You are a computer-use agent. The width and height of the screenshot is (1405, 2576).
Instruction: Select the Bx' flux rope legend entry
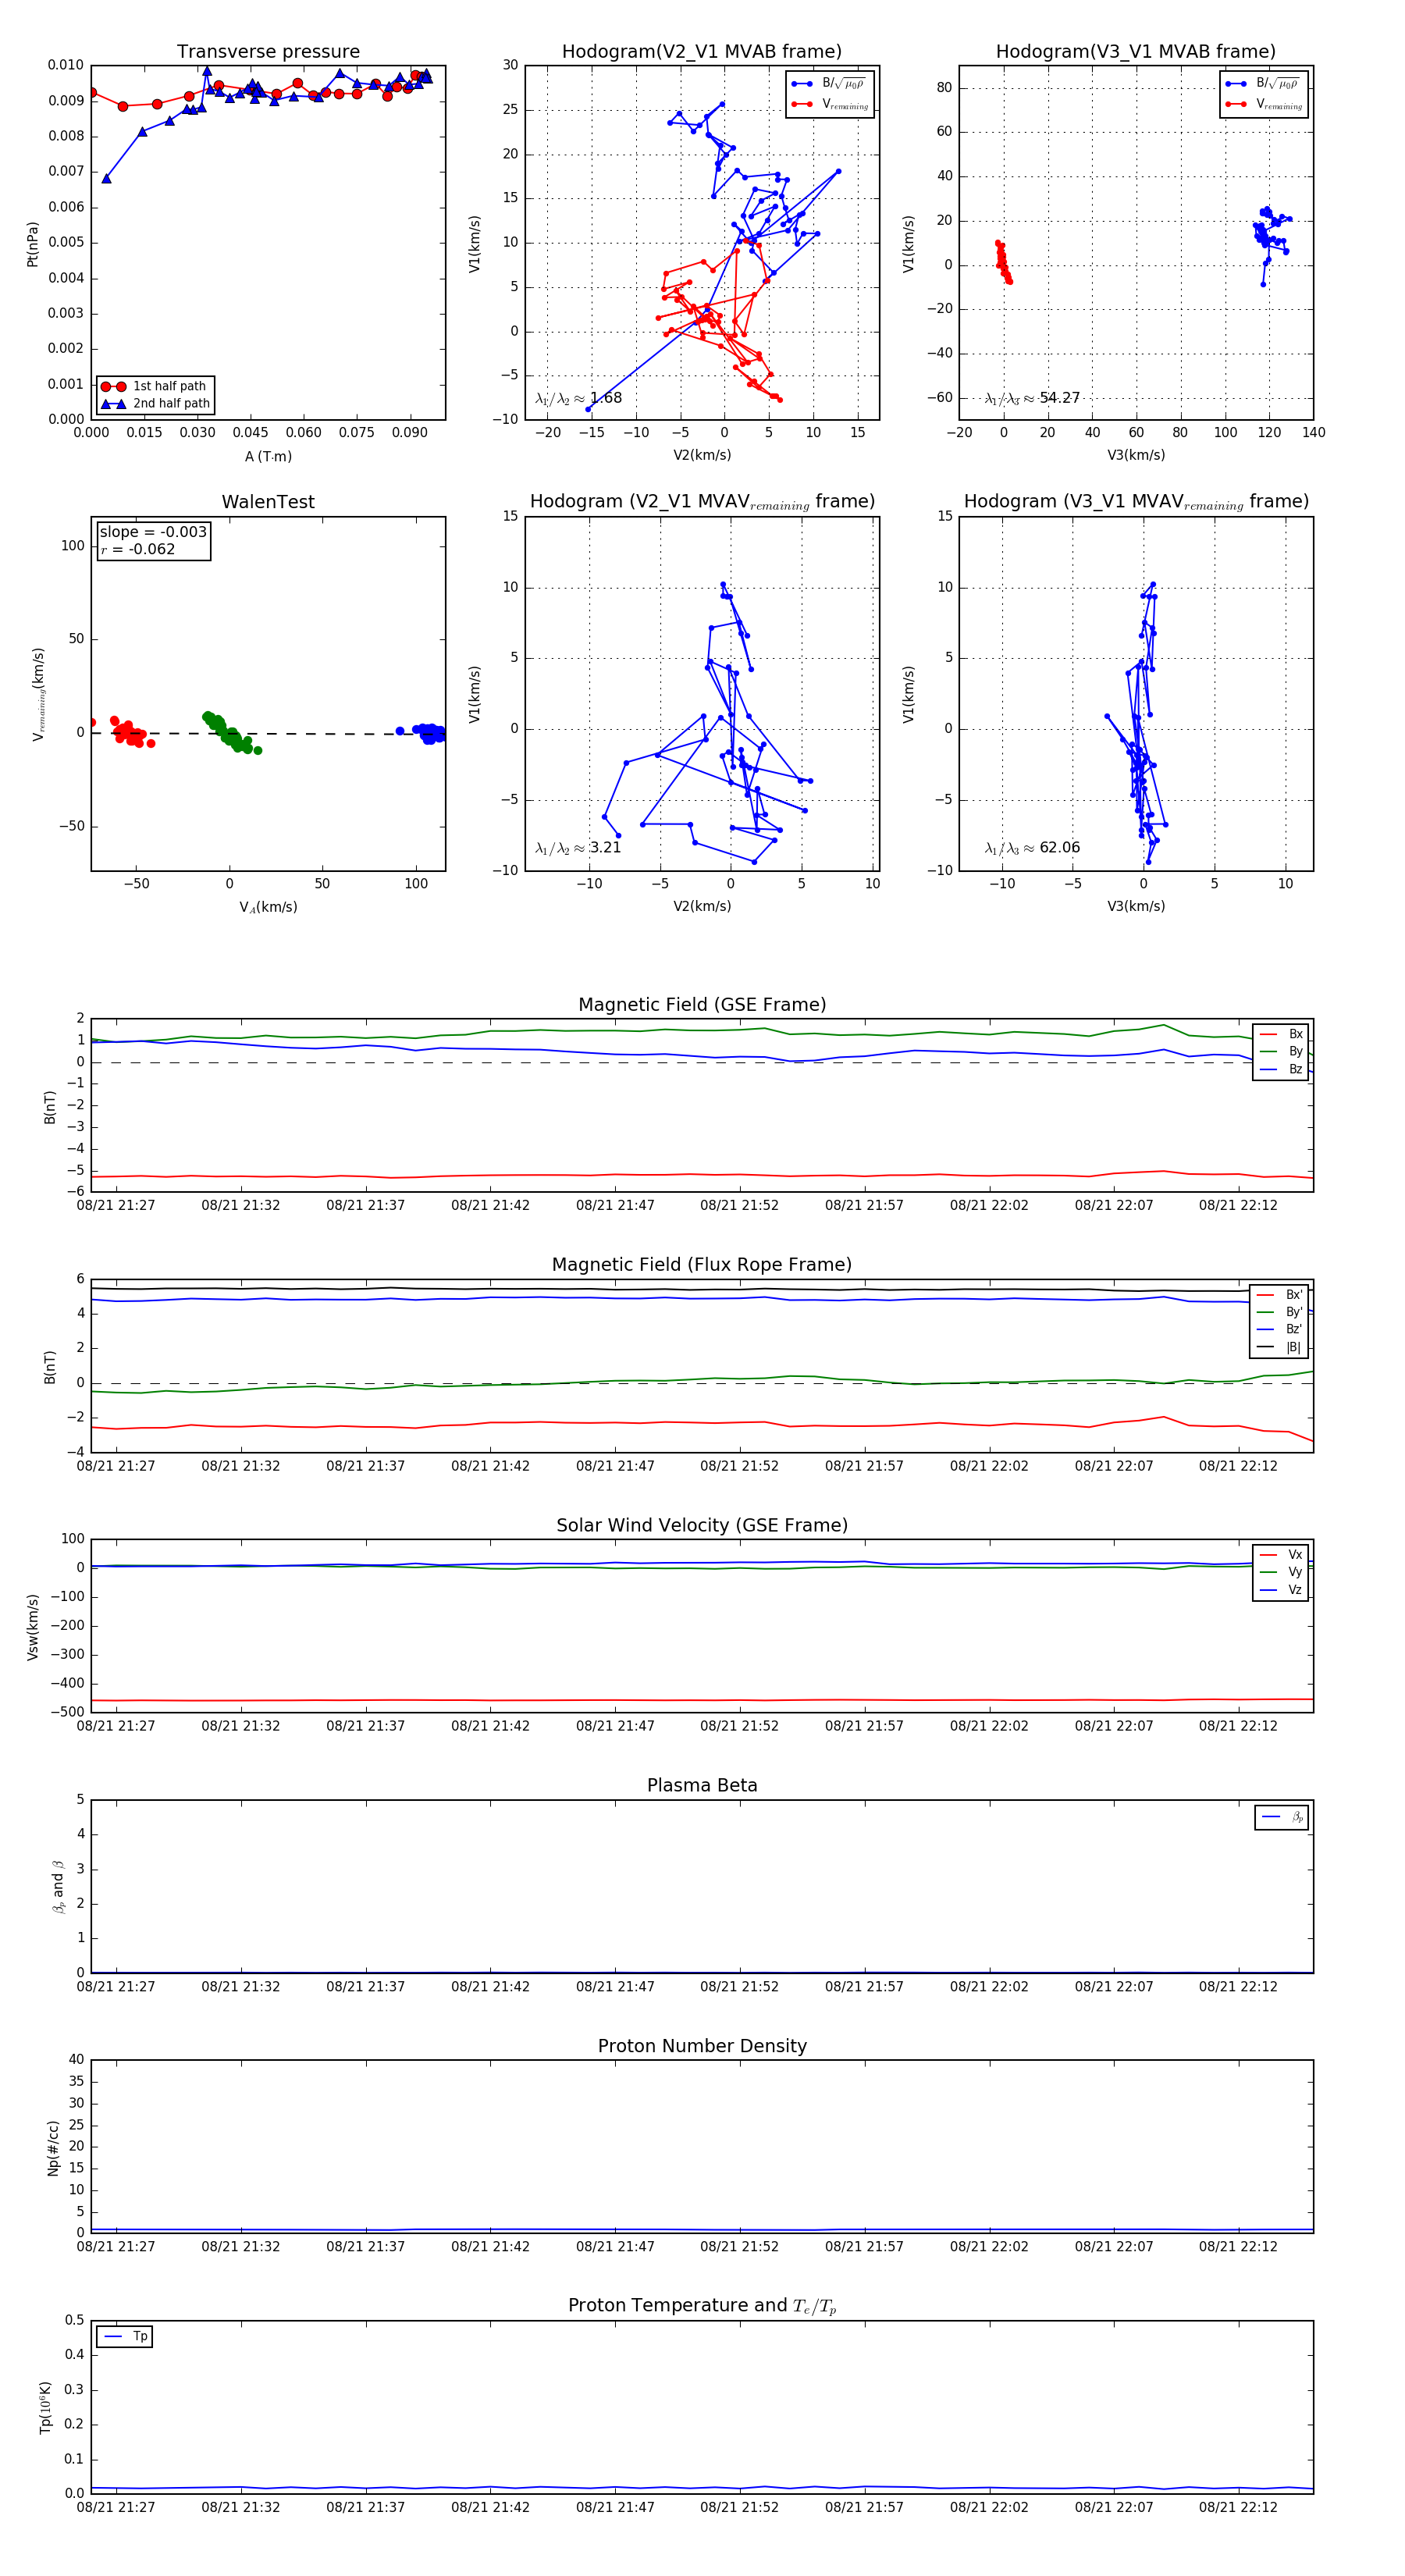[1280, 1295]
